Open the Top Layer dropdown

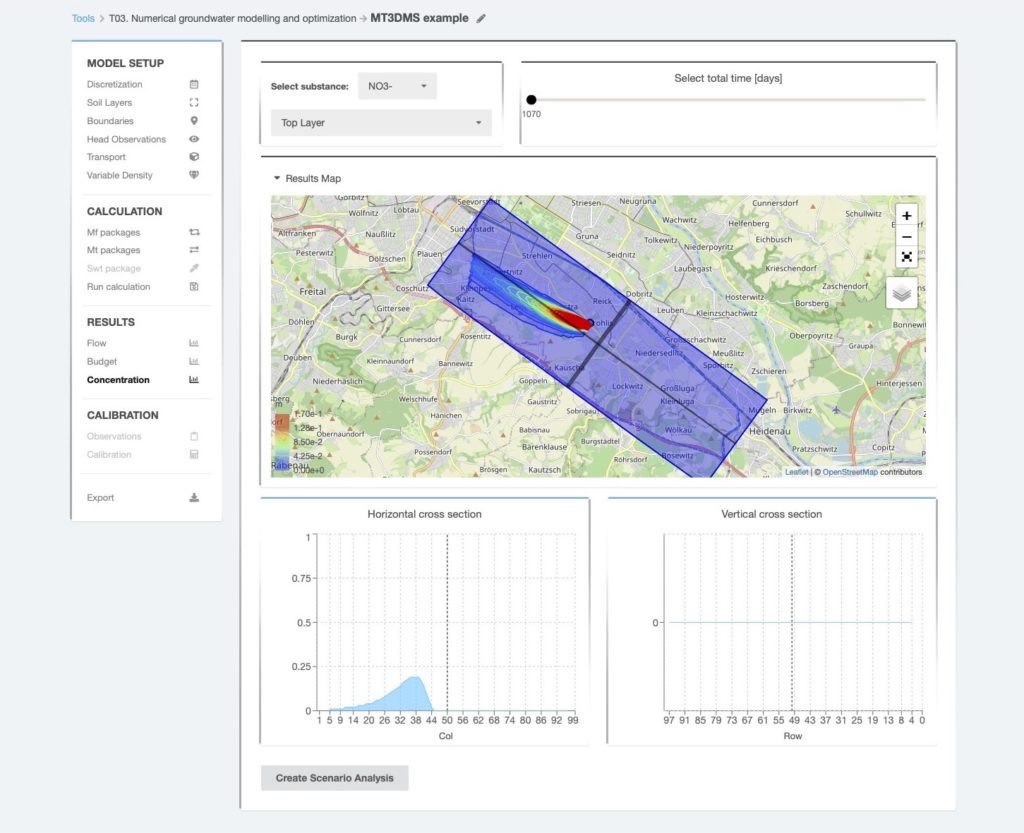(381, 122)
